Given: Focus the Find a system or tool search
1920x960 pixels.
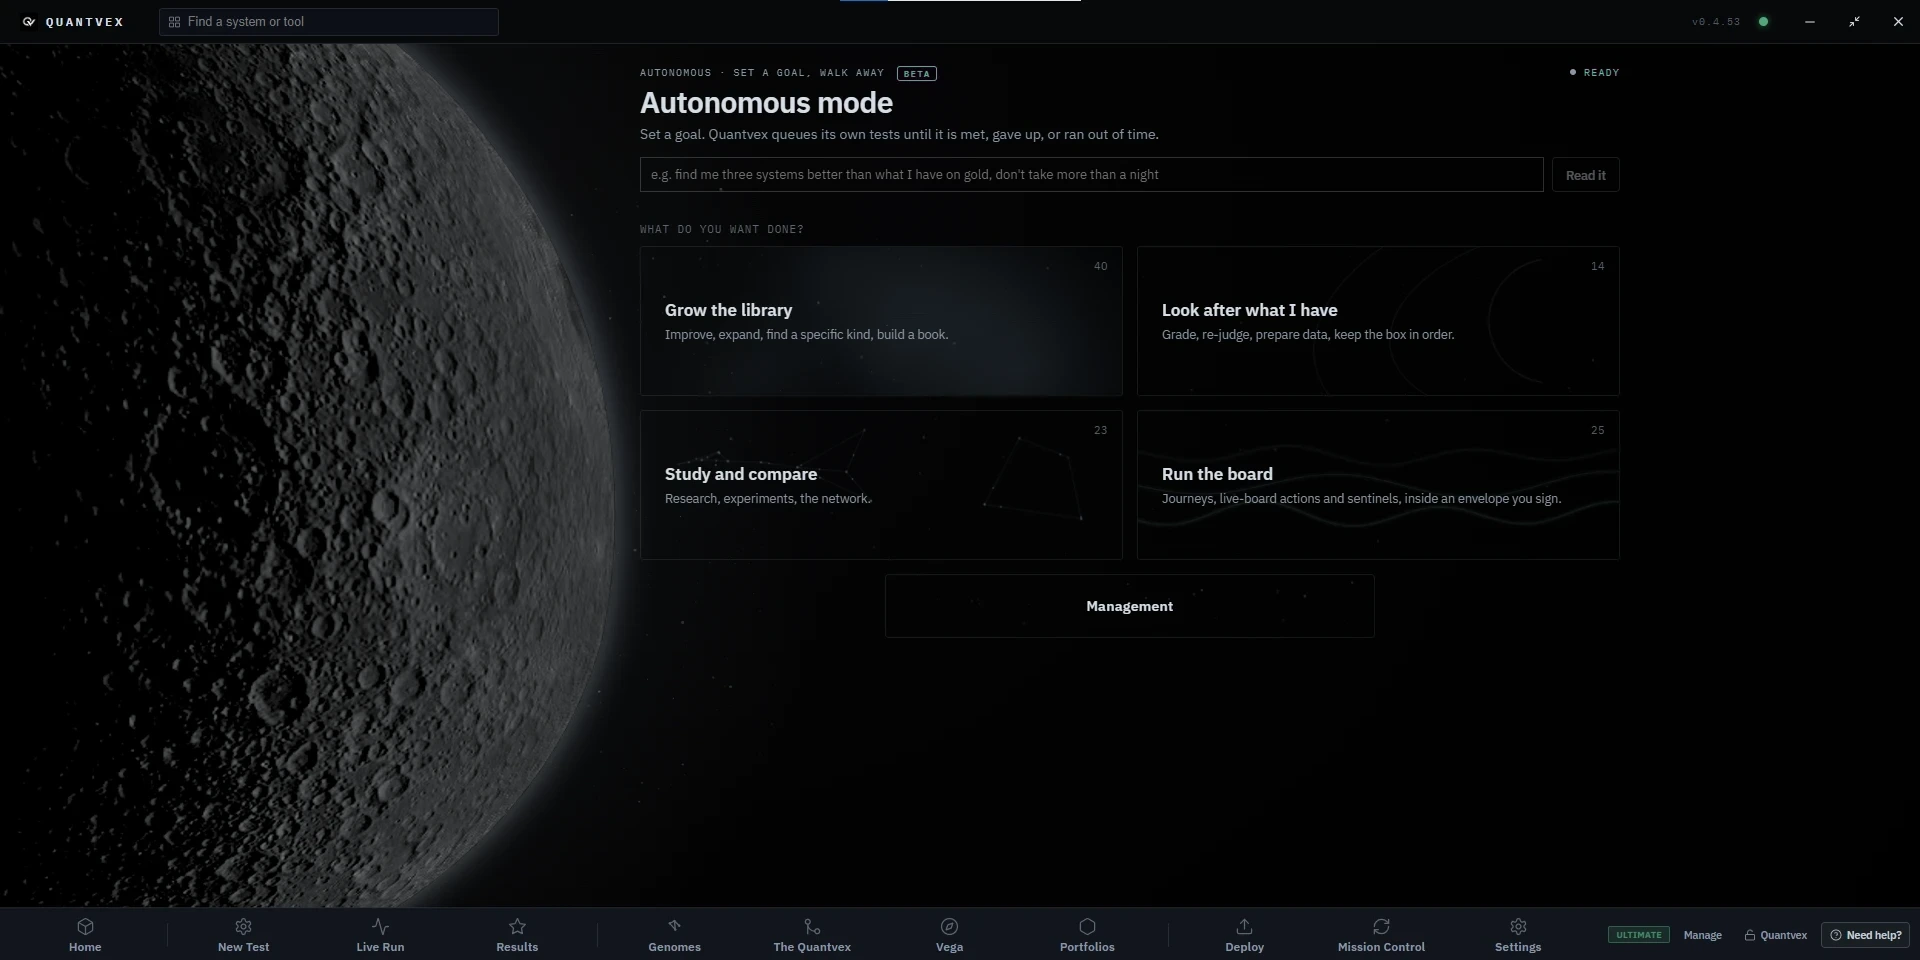Looking at the screenshot, I should pyautogui.click(x=328, y=22).
